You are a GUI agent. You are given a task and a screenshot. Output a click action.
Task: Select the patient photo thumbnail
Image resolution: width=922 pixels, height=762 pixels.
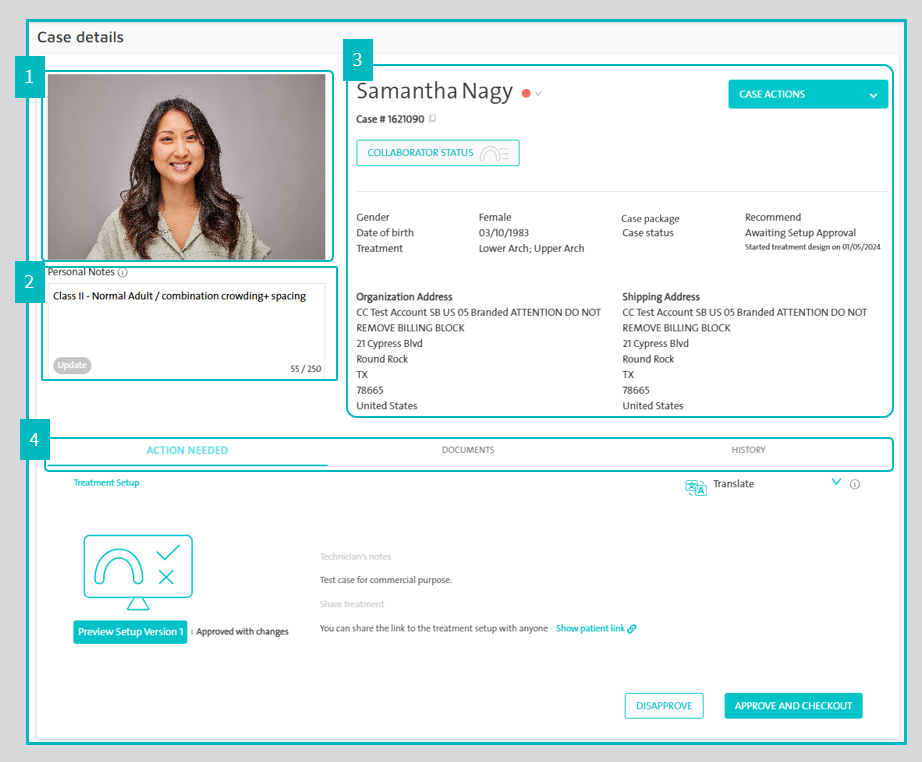click(186, 166)
